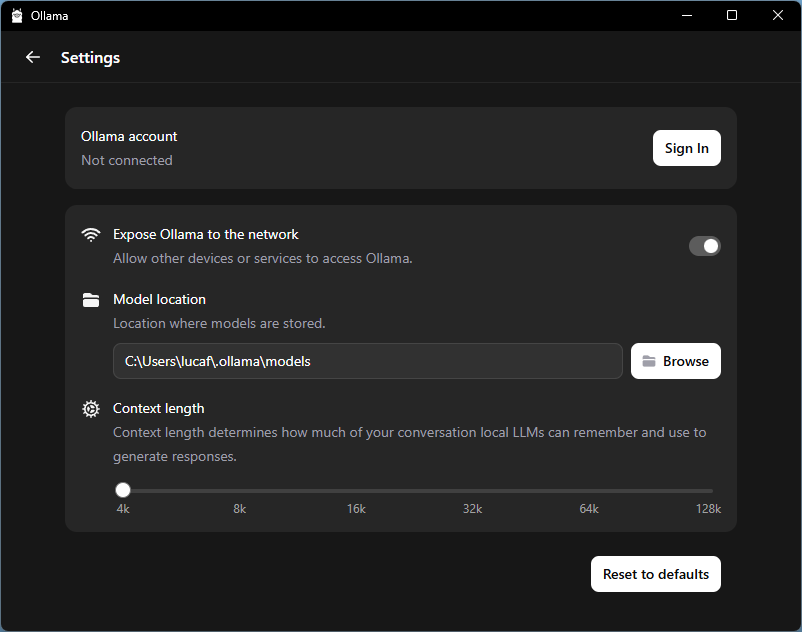802x632 pixels.
Task: Minimize the Ollama window
Action: tap(687, 15)
